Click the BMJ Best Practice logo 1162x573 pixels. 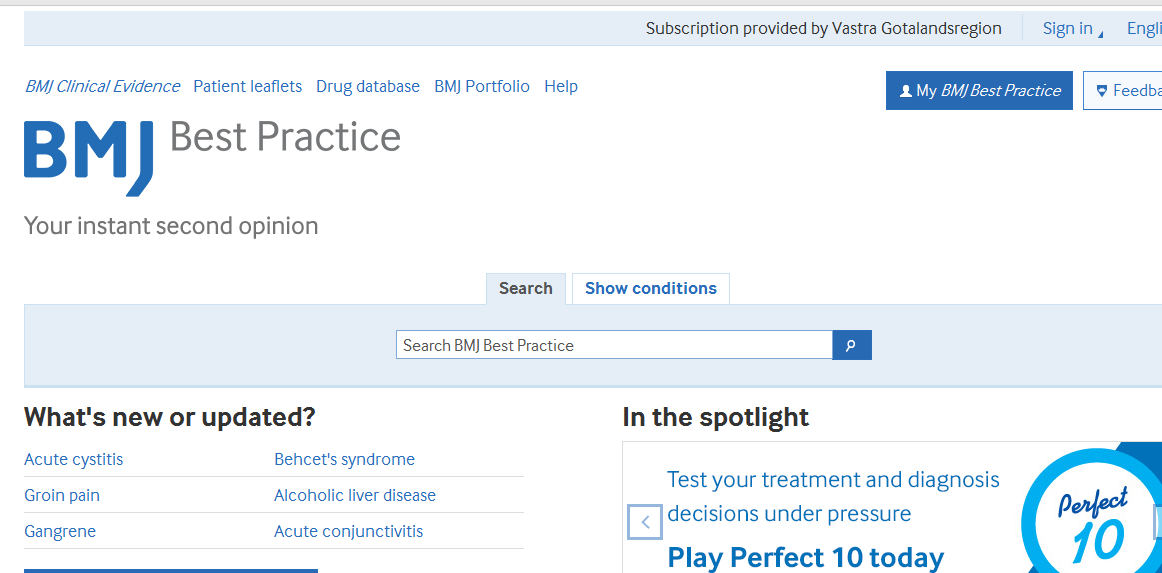[x=212, y=157]
